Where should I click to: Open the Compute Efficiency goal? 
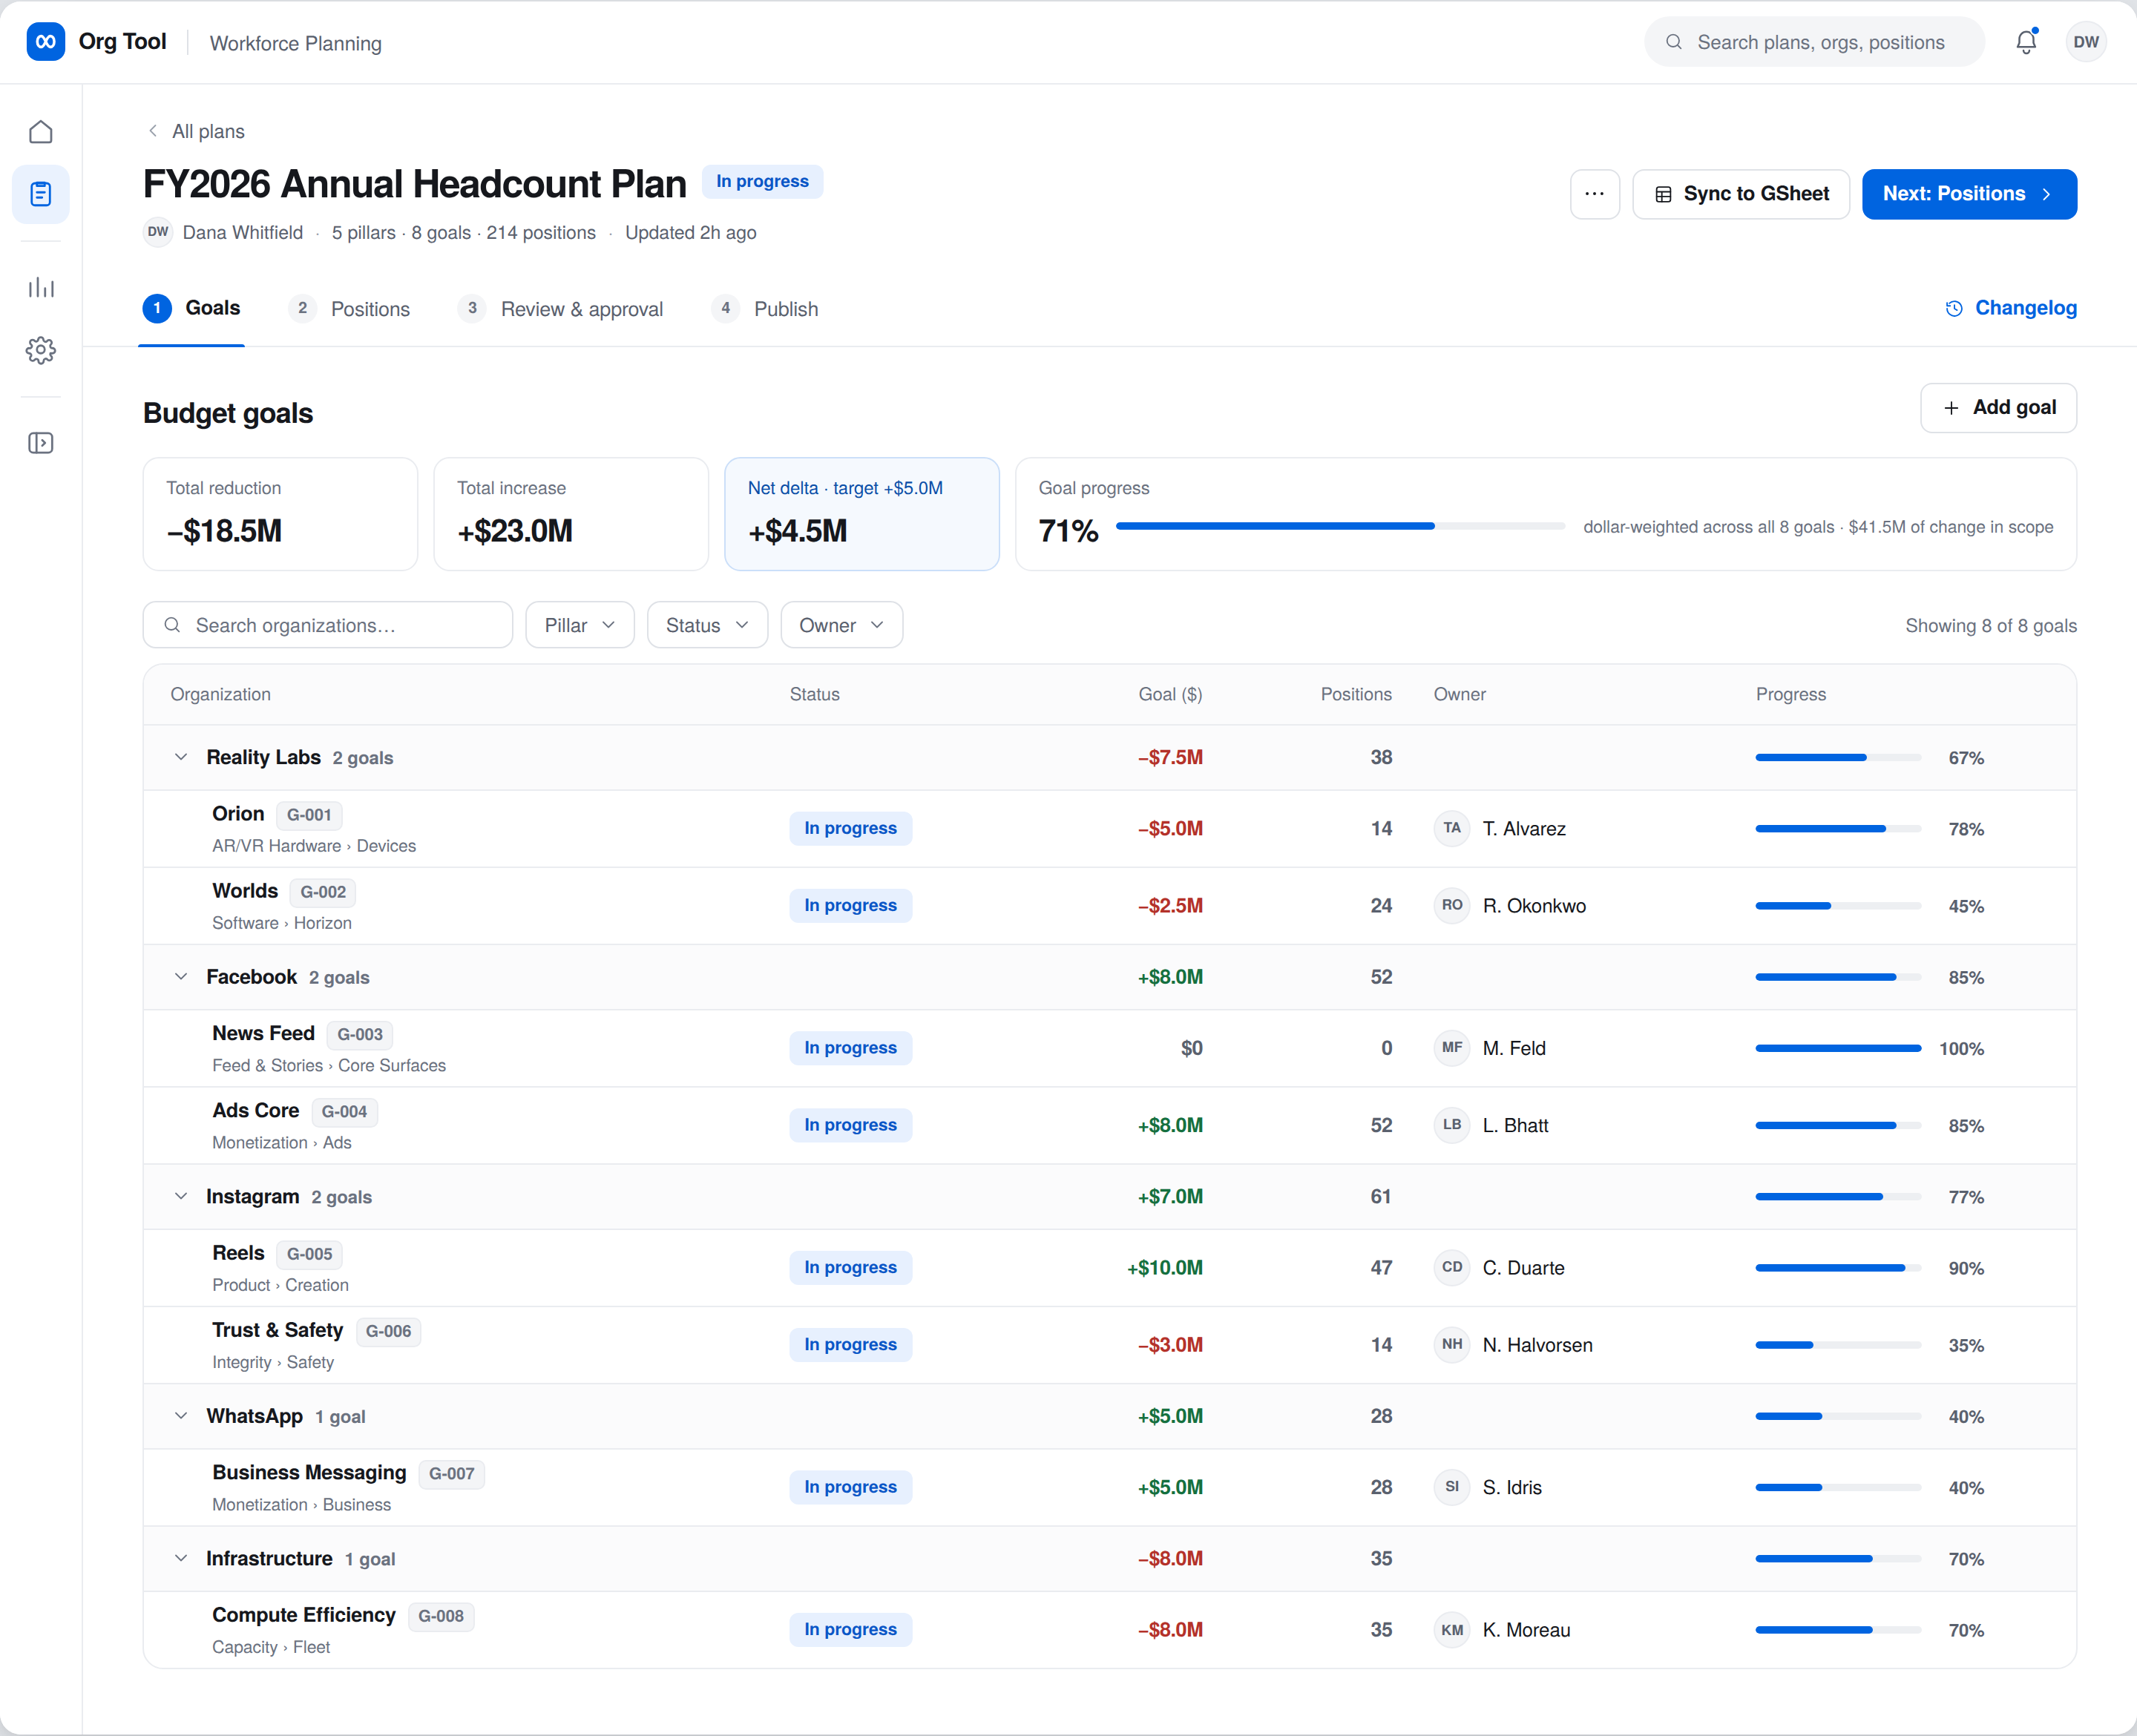1109,1630
